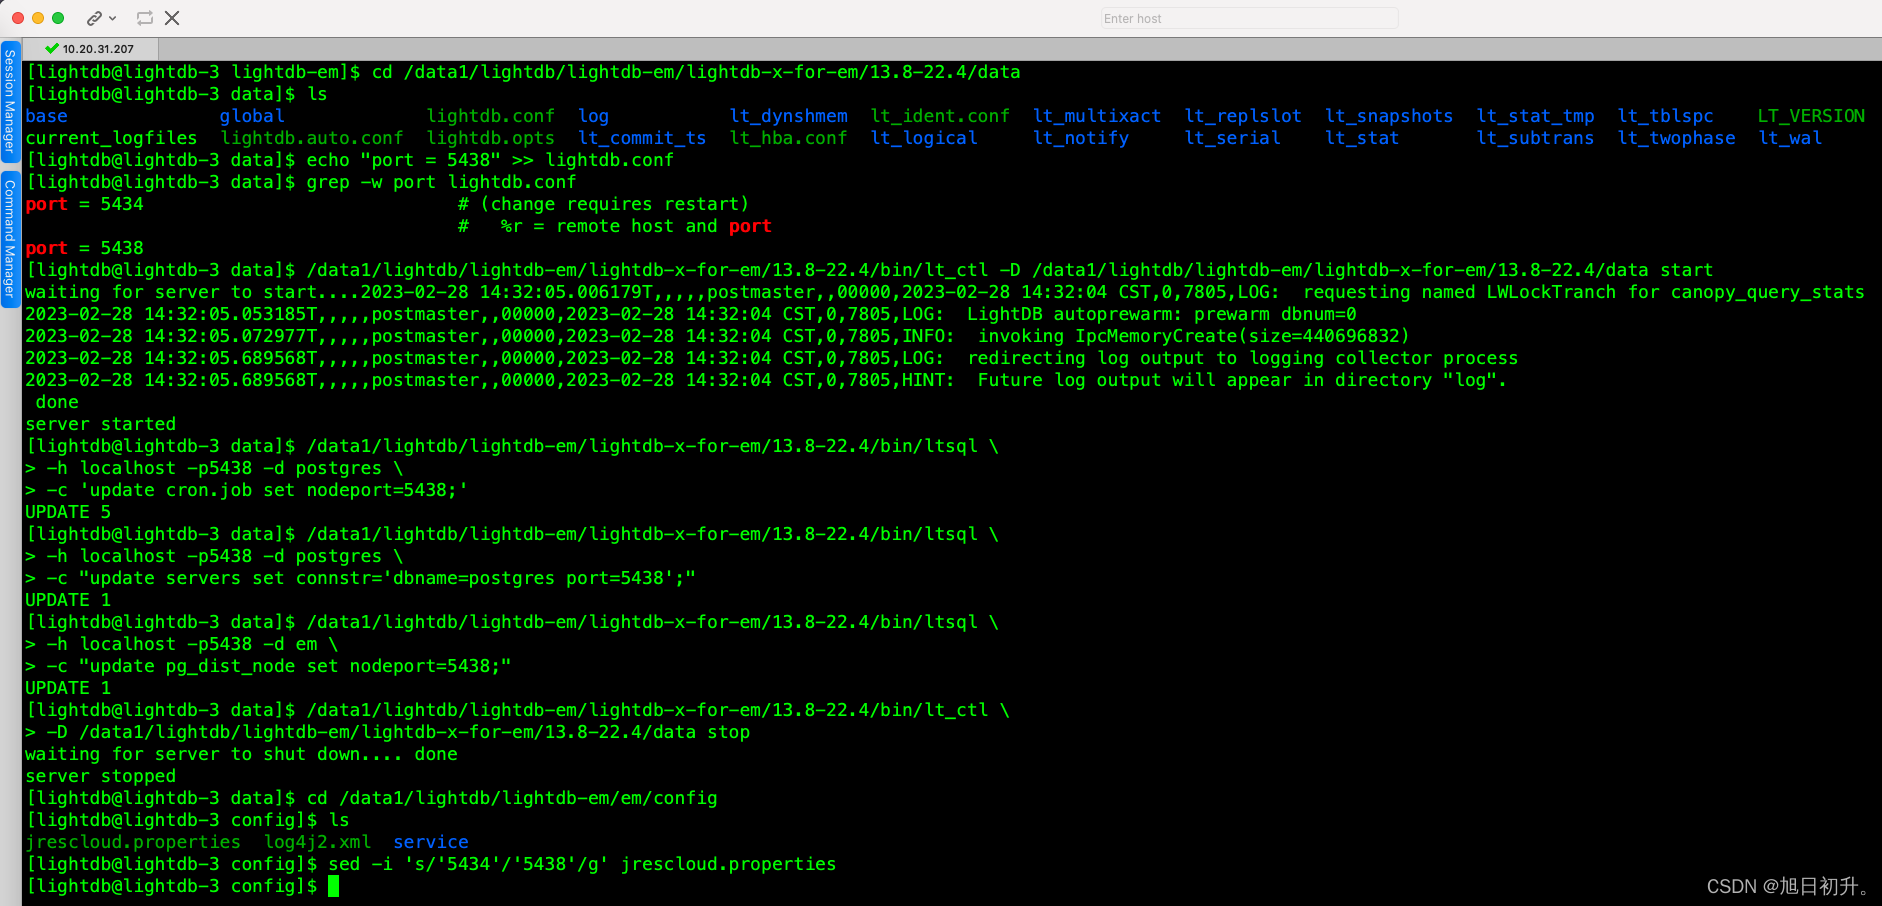
Task: Click 'Future log output will appear' hint text
Action: click(x=1242, y=380)
